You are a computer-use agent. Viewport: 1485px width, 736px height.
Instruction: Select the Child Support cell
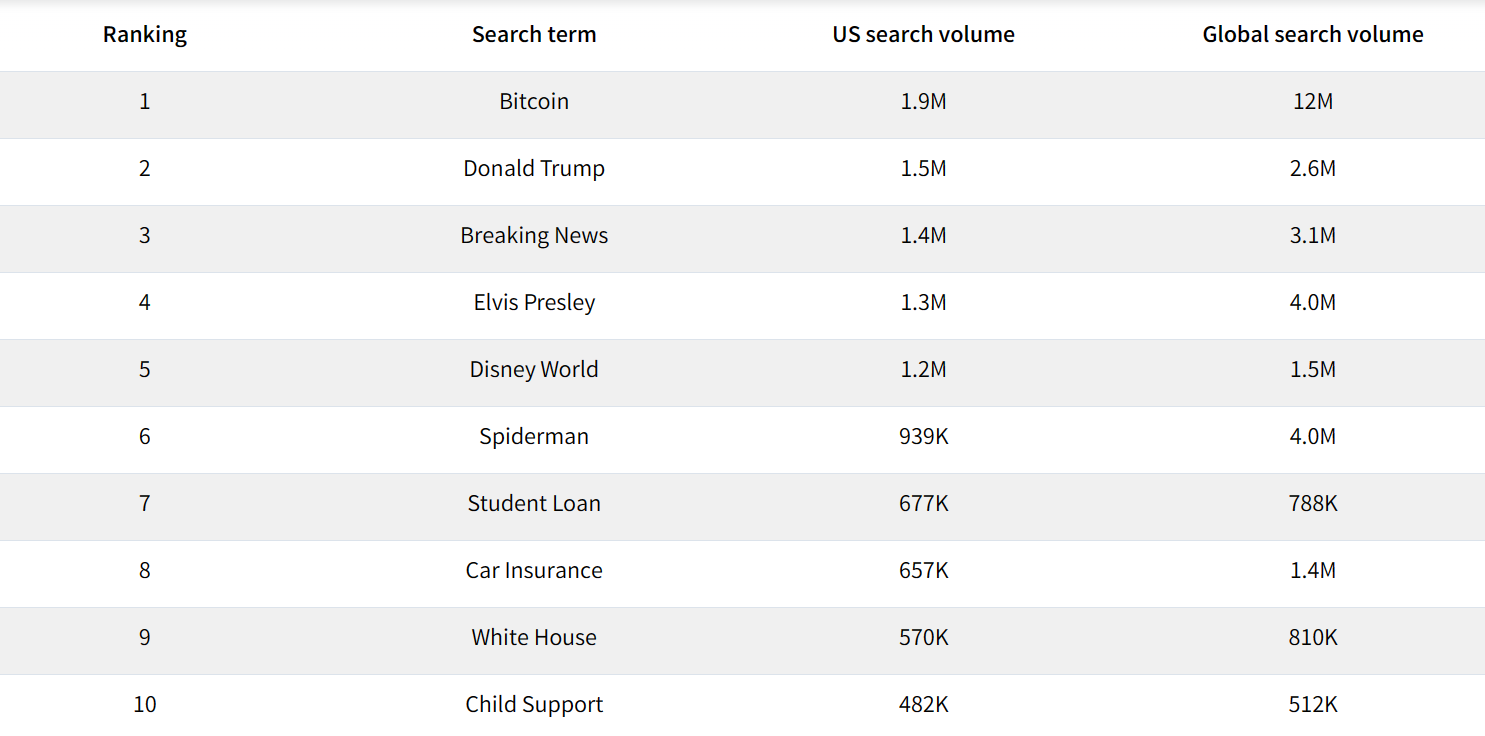(534, 704)
